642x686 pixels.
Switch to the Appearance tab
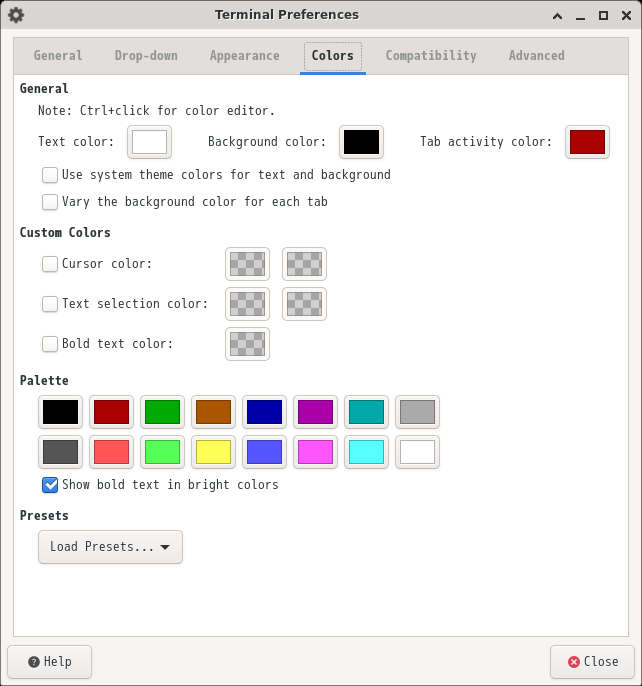(245, 56)
